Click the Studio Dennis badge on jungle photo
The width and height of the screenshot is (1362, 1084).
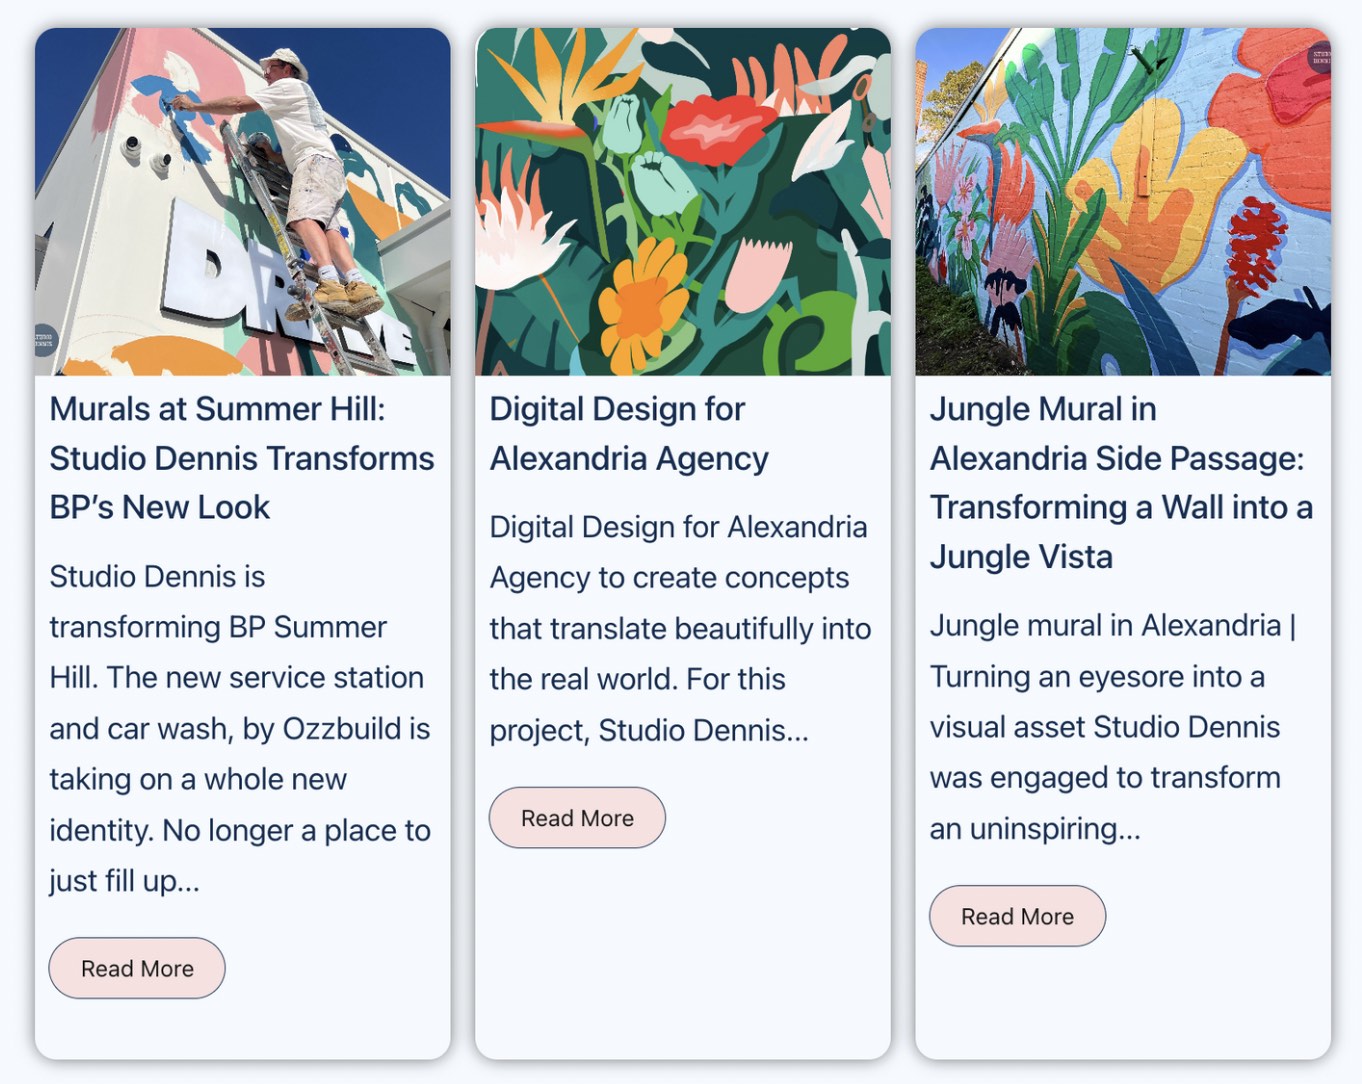pyautogui.click(x=1320, y=56)
